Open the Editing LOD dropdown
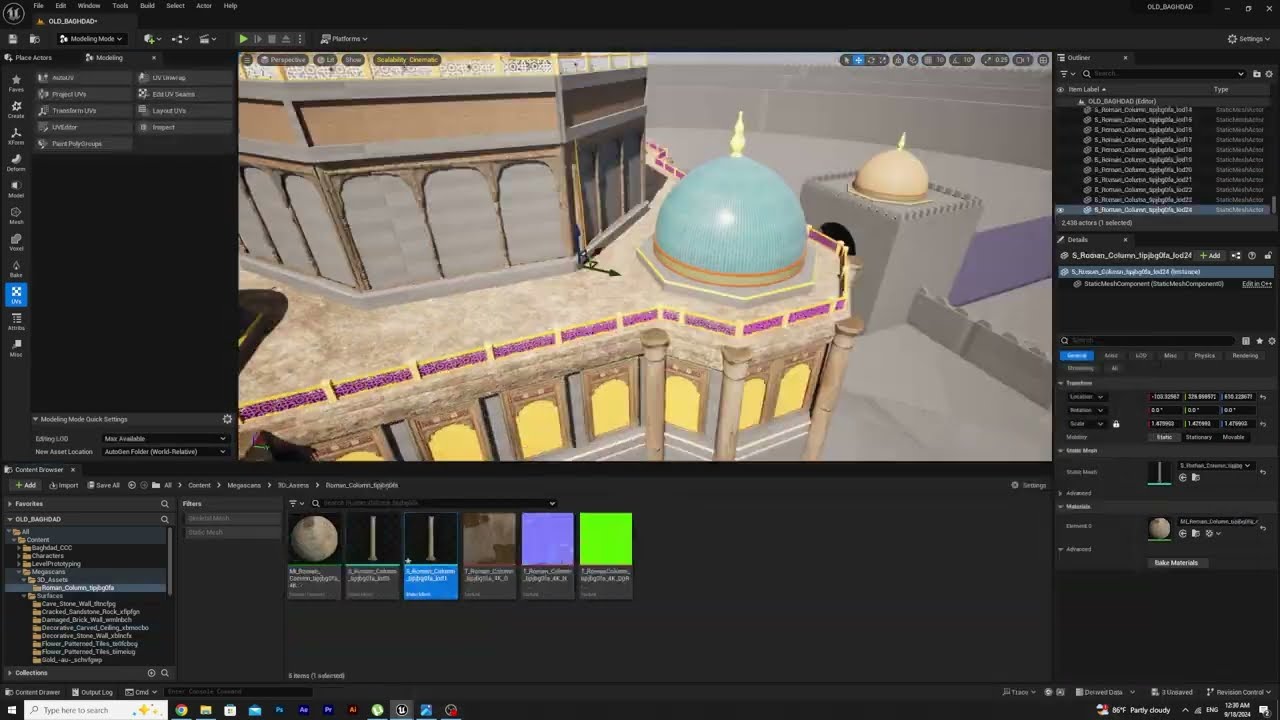 point(165,438)
